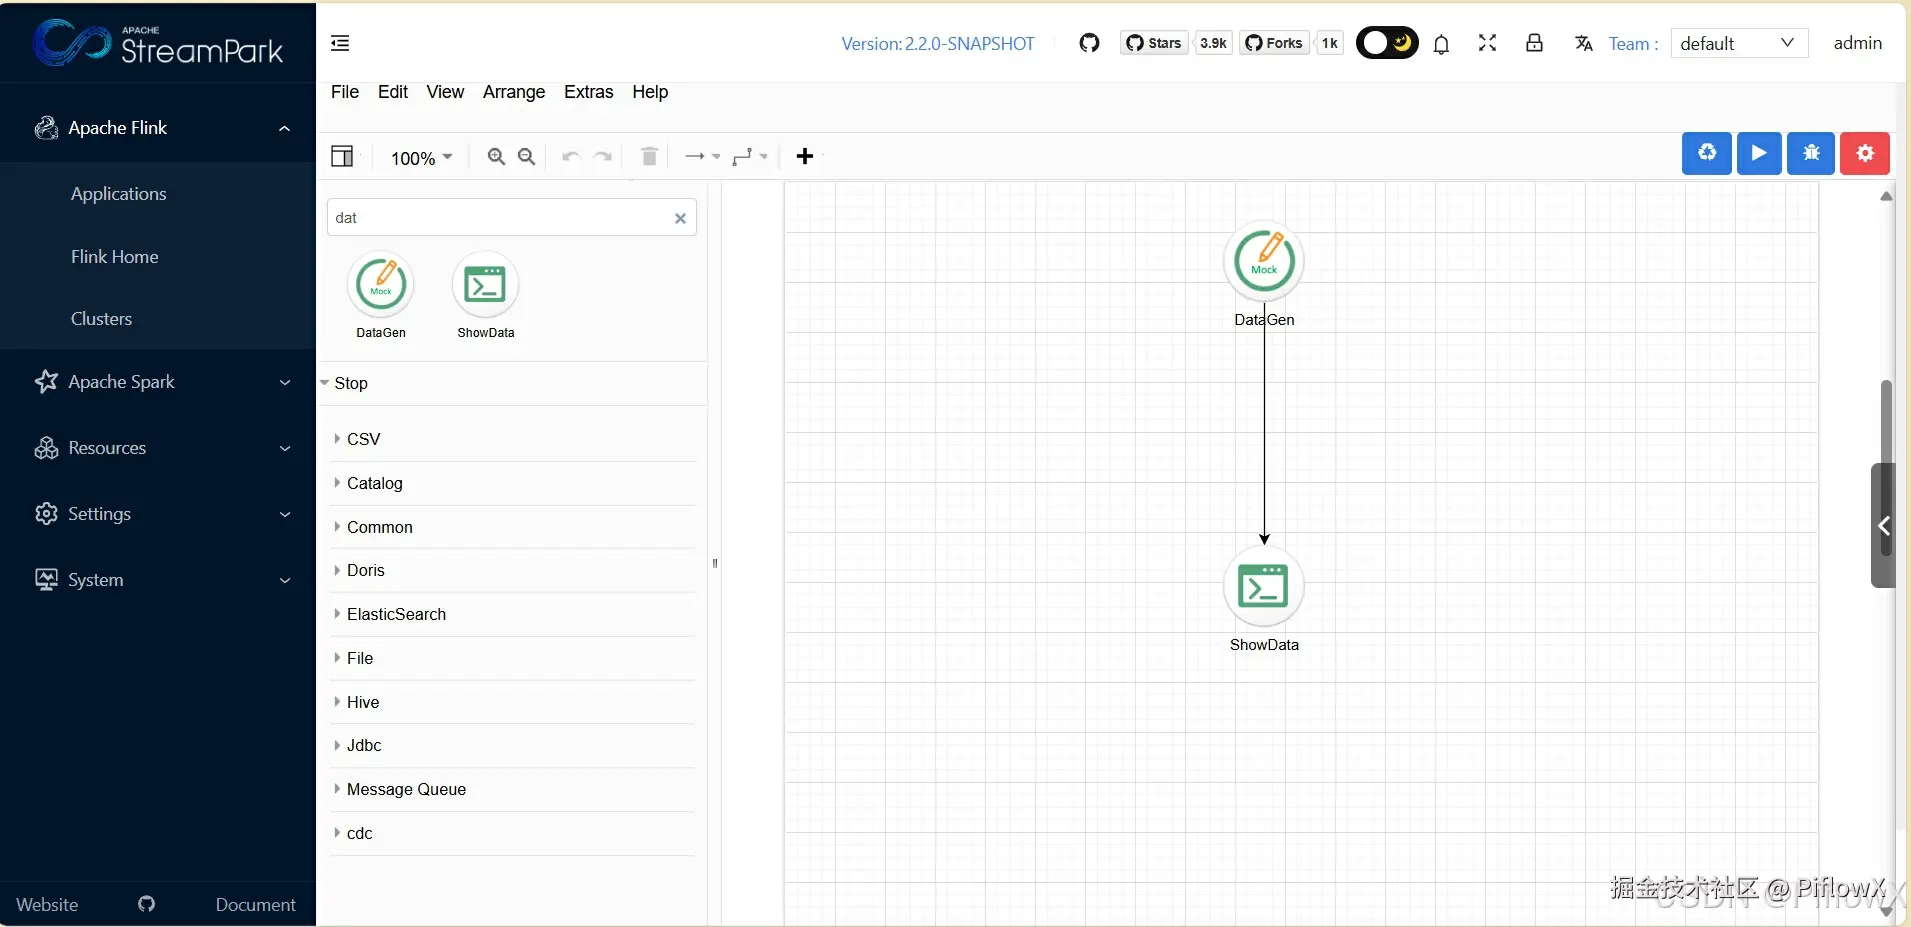Lock the screen with padlock icon
1911x927 pixels.
click(x=1534, y=43)
